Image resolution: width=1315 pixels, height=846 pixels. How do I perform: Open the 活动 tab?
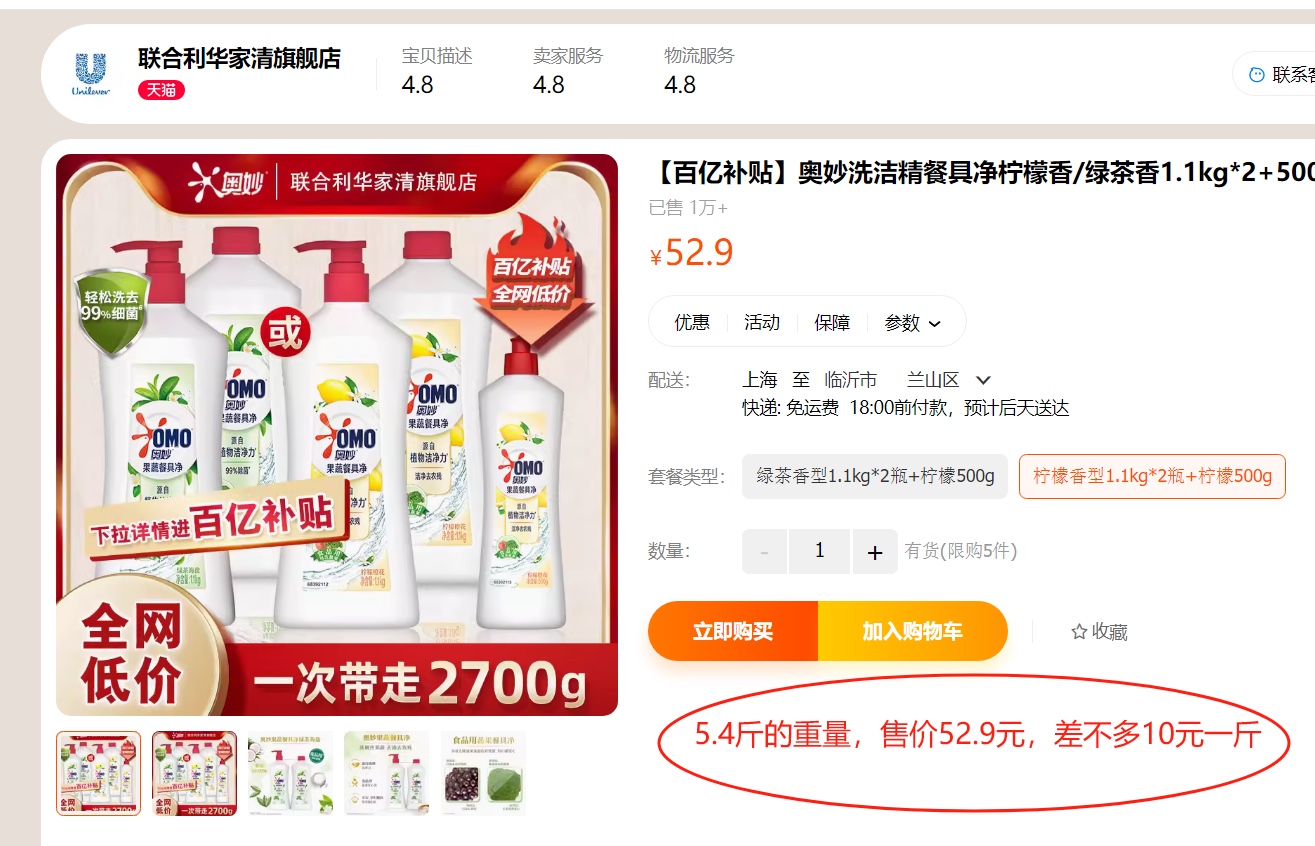[x=762, y=322]
